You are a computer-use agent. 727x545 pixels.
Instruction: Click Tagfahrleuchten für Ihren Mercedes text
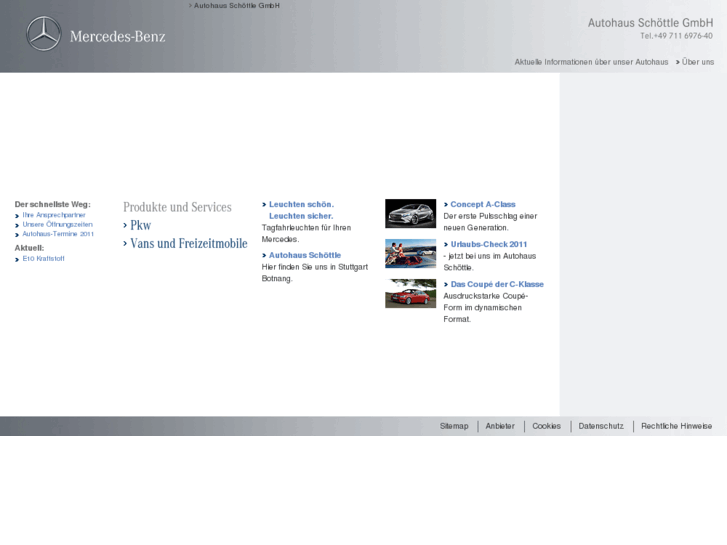click(x=306, y=233)
